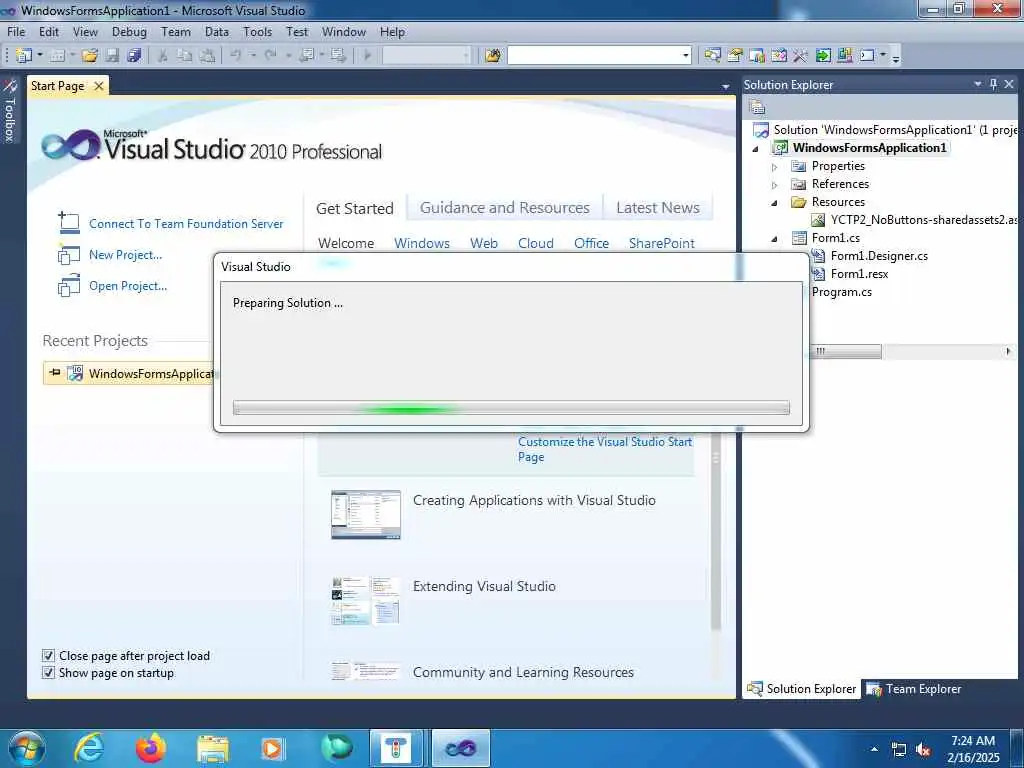Open Solution Explorer from the toolbar icon
This screenshot has width=1024, height=768.
712,56
